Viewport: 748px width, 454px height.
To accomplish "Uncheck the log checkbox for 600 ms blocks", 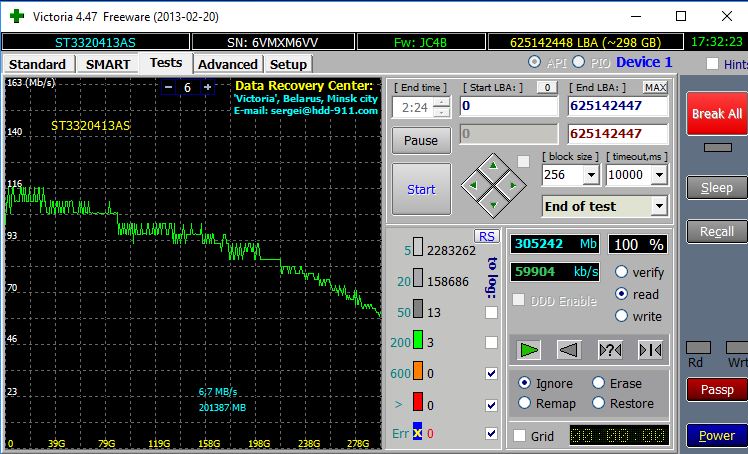I will pyautogui.click(x=490, y=373).
